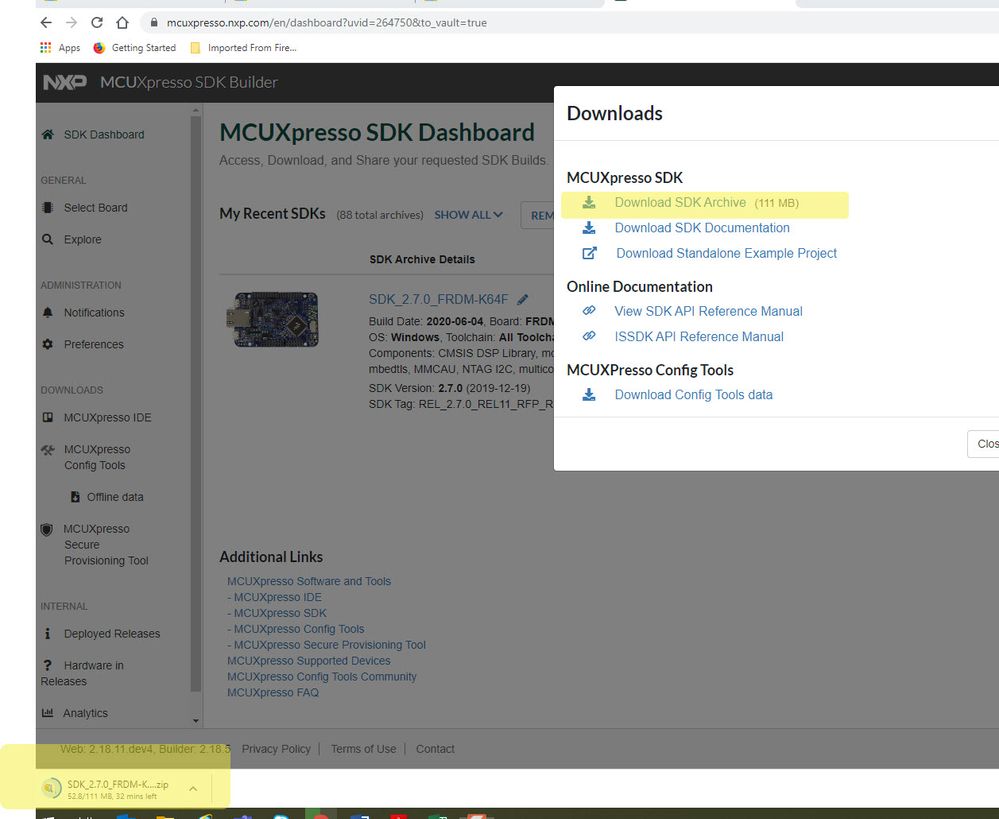Screen dimensions: 999x819
Task: Open MCUXpresso FAQ link
Action: 273,693
